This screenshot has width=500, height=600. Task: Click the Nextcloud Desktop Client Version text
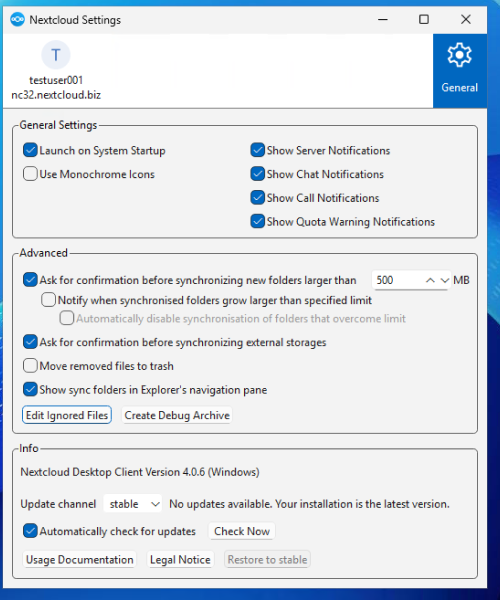[x=140, y=472]
